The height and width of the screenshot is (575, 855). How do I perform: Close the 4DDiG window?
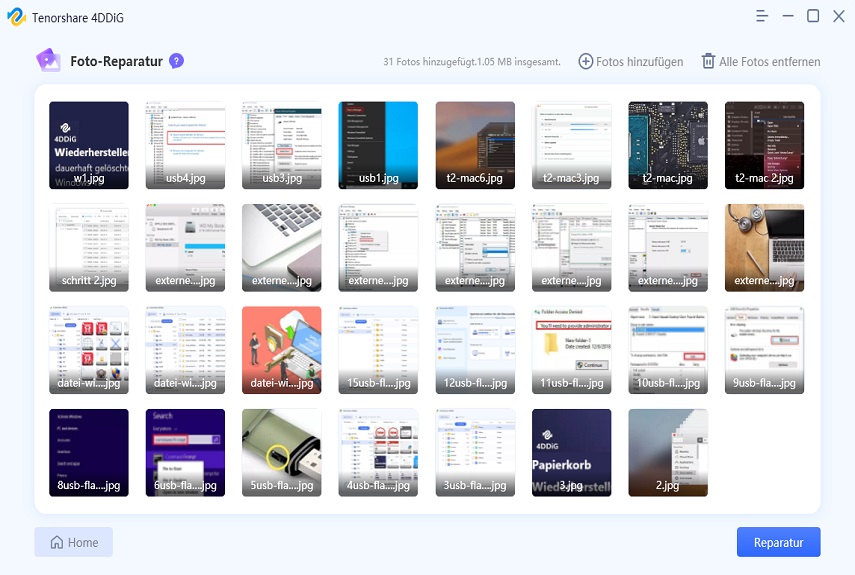839,16
